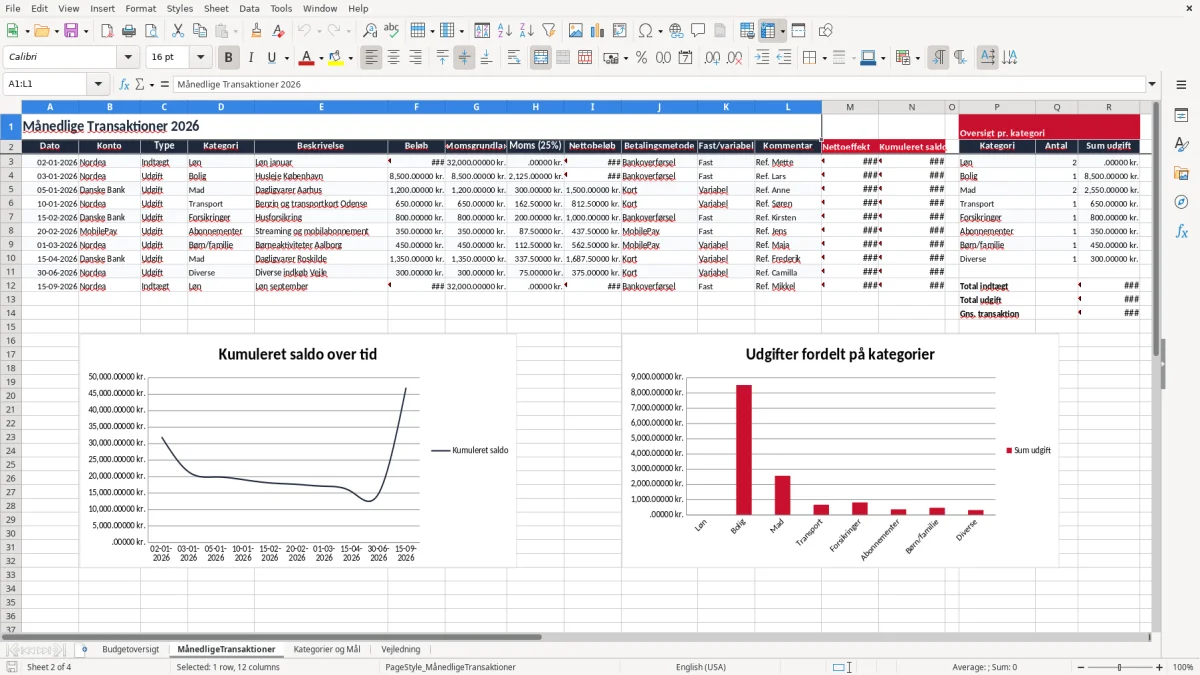Toggle underline formatting
Image resolution: width=1200 pixels, height=675 pixels.
pyautogui.click(x=272, y=58)
